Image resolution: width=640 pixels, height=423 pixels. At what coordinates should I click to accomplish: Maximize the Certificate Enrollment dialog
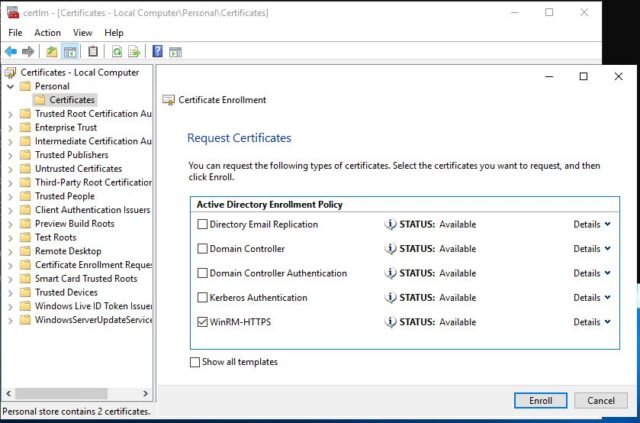(x=584, y=76)
